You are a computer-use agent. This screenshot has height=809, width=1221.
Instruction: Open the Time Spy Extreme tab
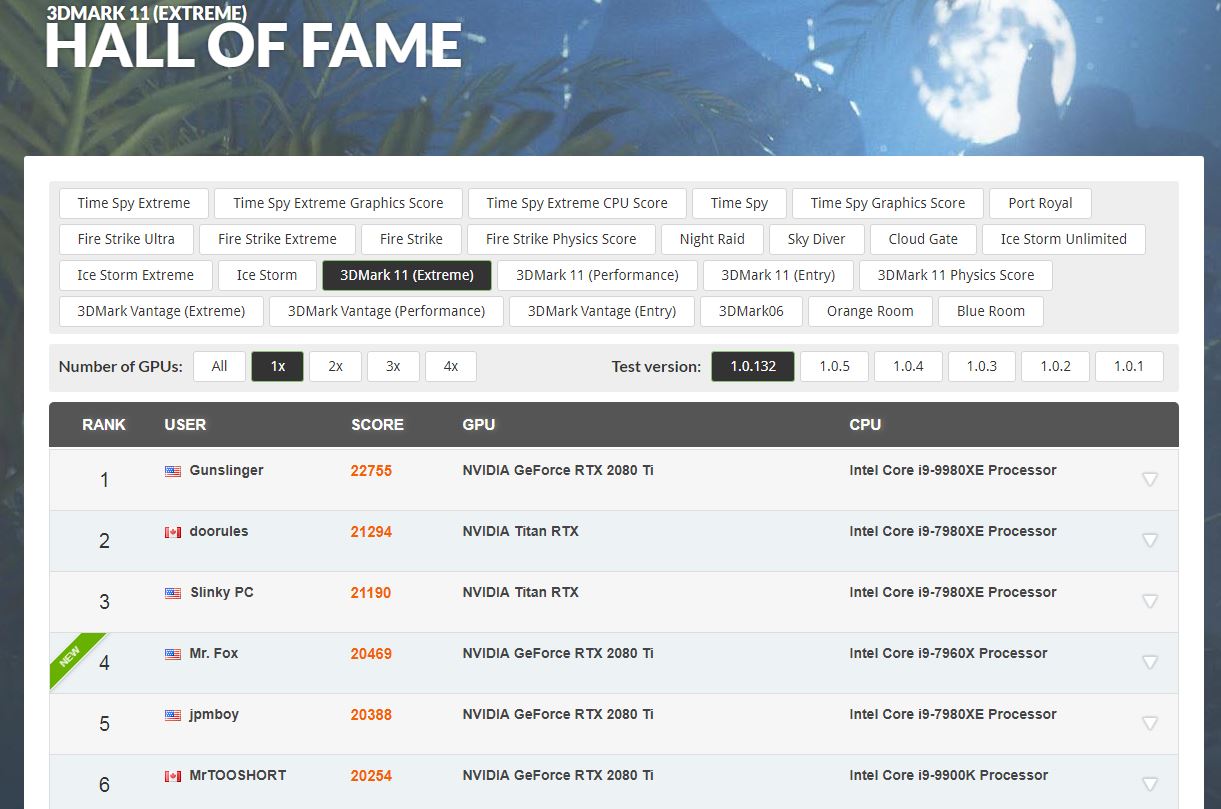click(x=134, y=203)
